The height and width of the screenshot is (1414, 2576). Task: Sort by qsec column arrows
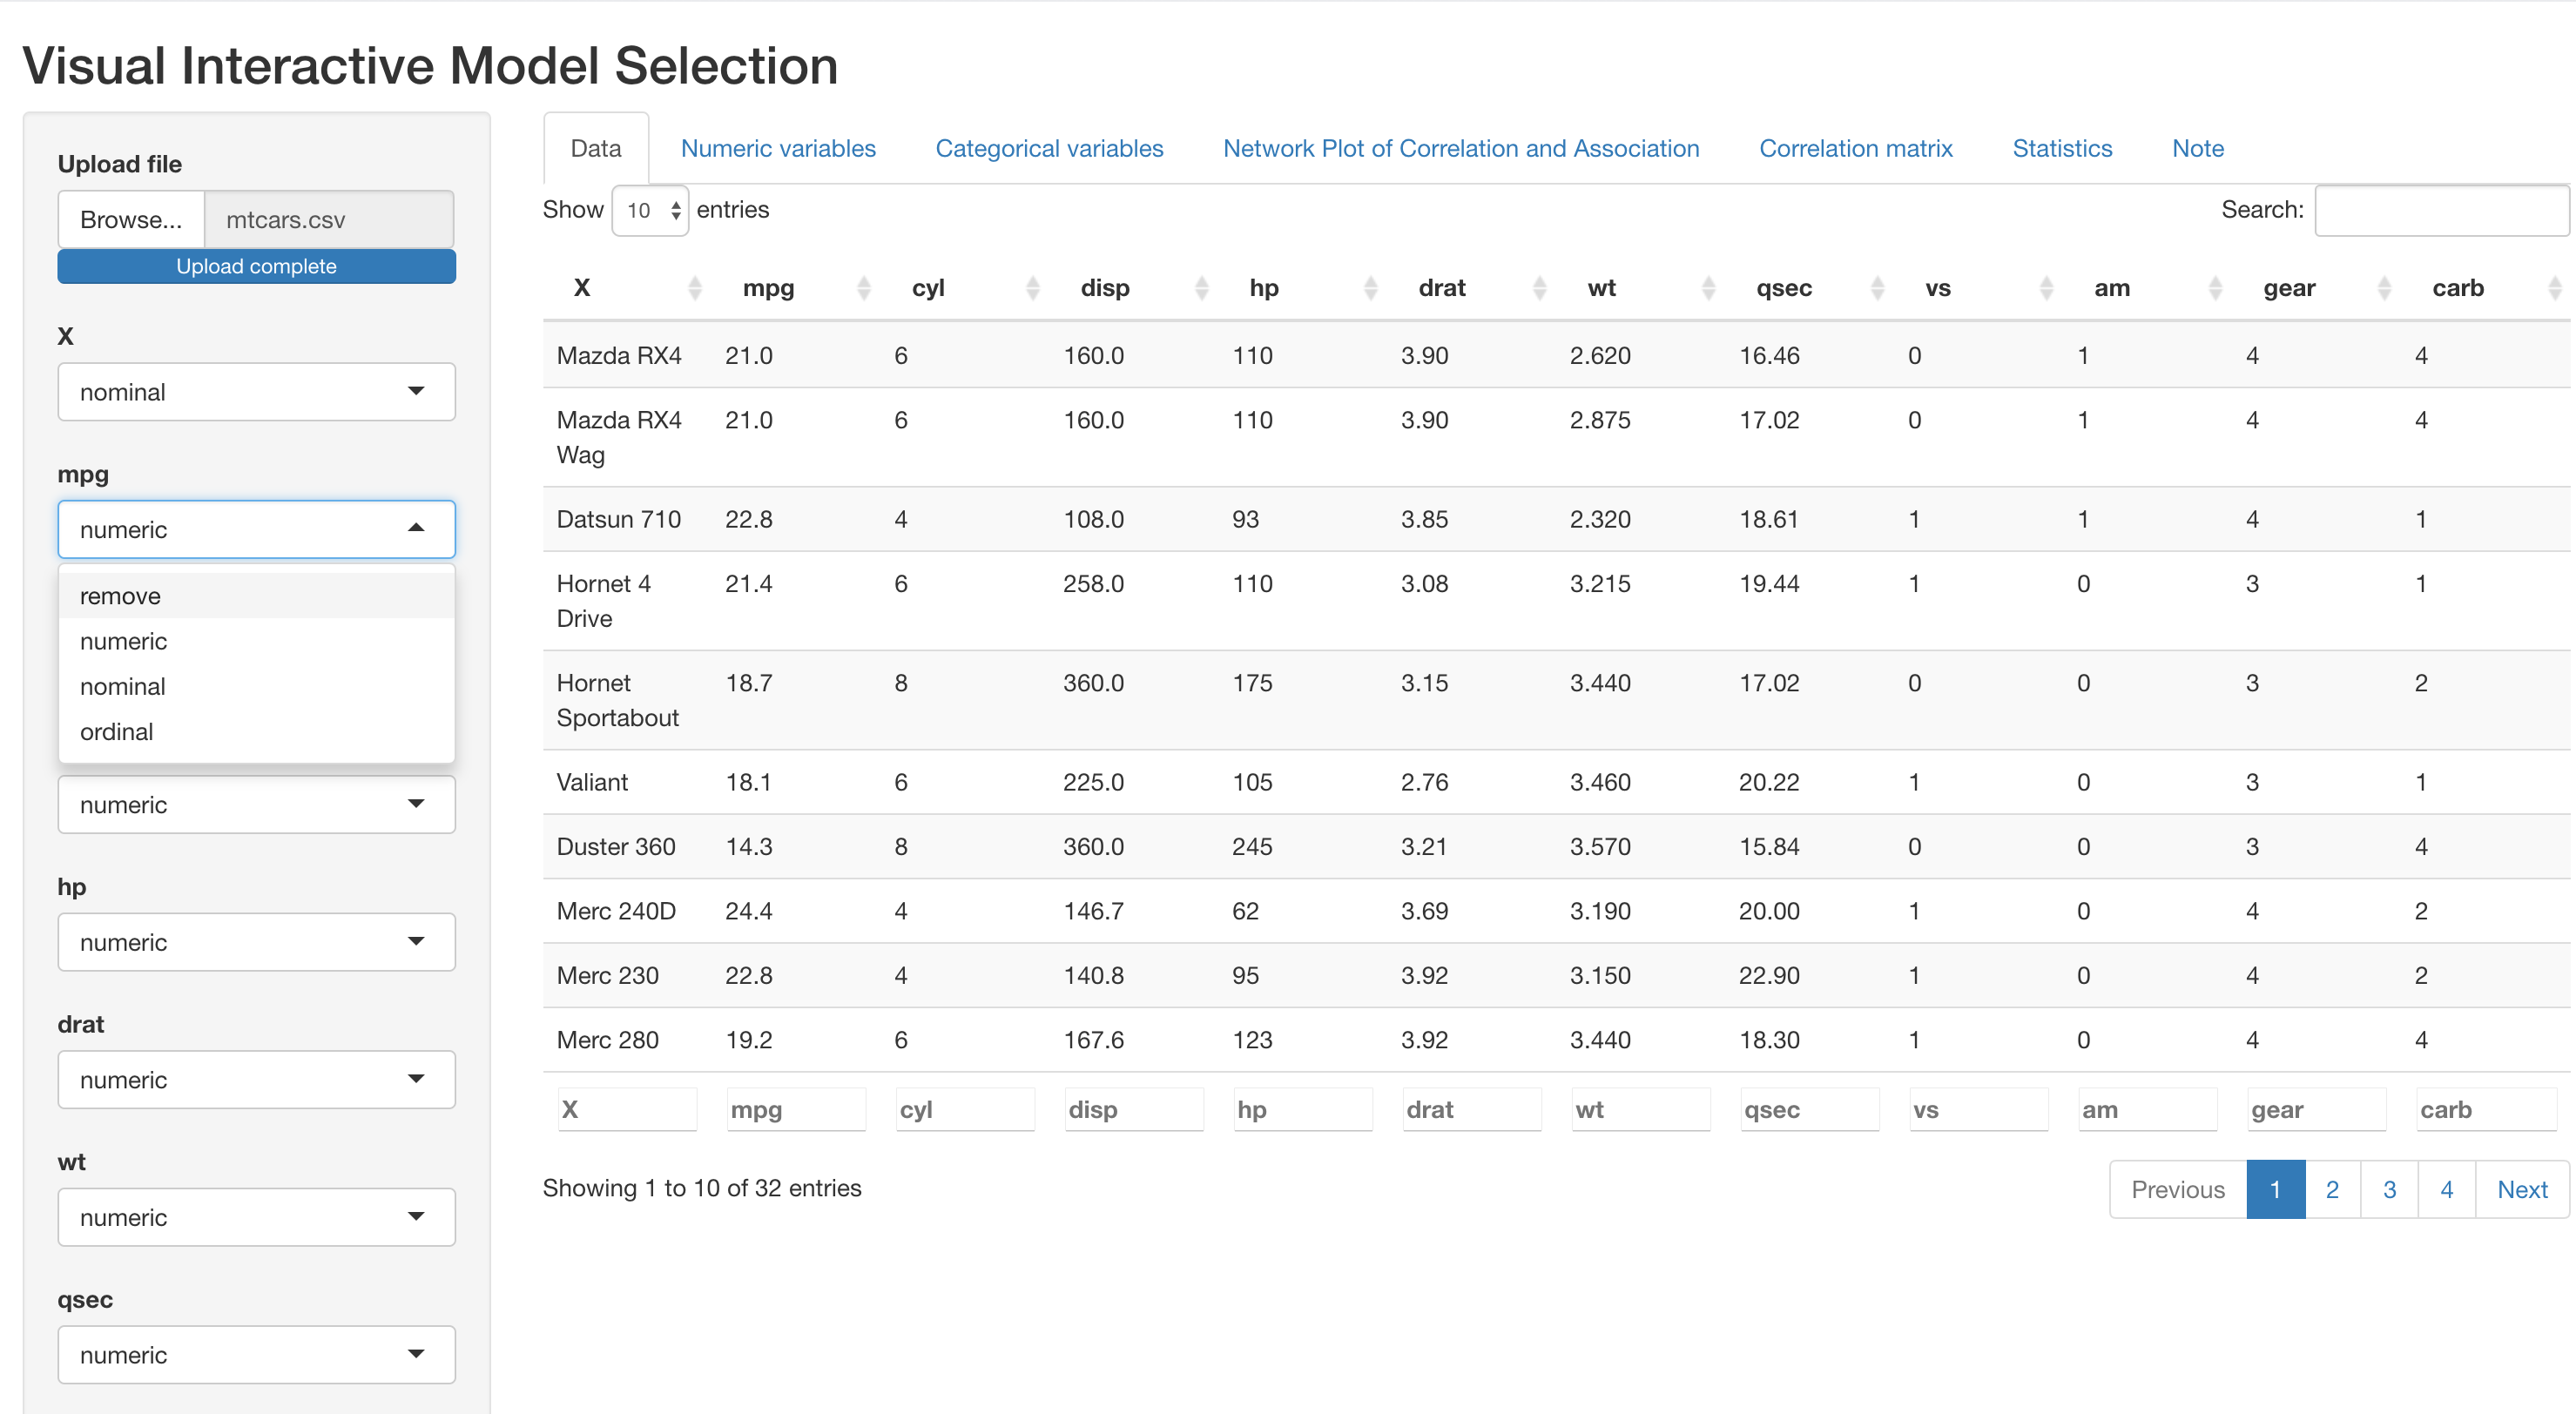[1878, 289]
